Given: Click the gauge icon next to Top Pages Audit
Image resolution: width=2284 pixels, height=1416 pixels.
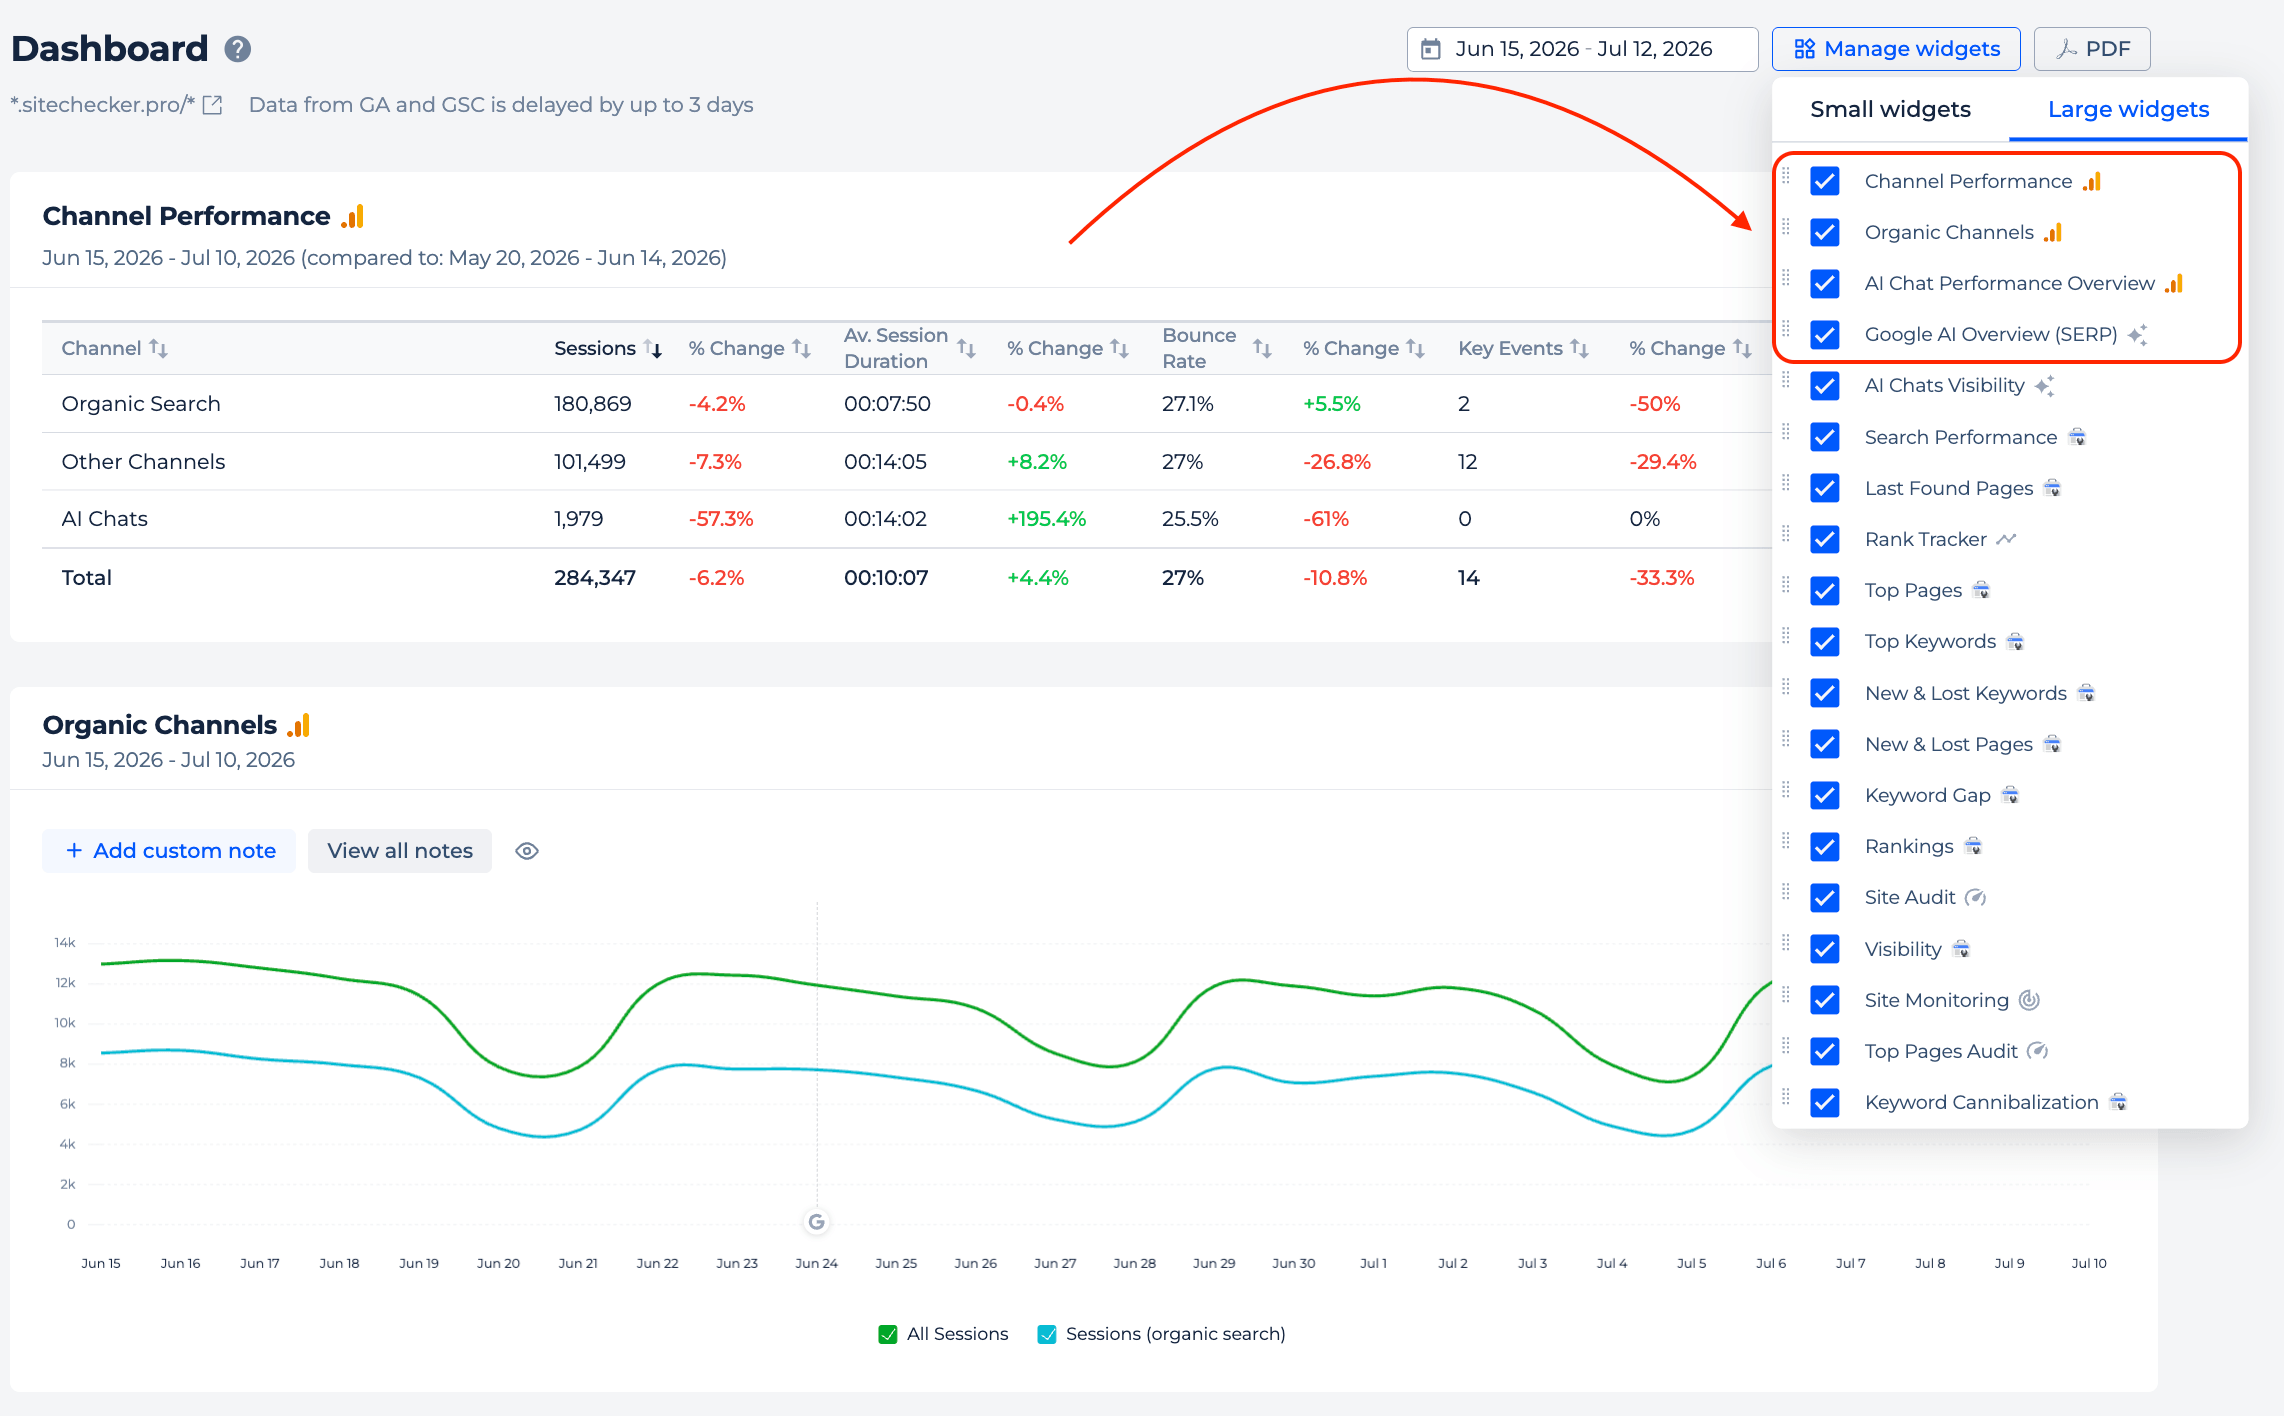Looking at the screenshot, I should point(2037,1051).
